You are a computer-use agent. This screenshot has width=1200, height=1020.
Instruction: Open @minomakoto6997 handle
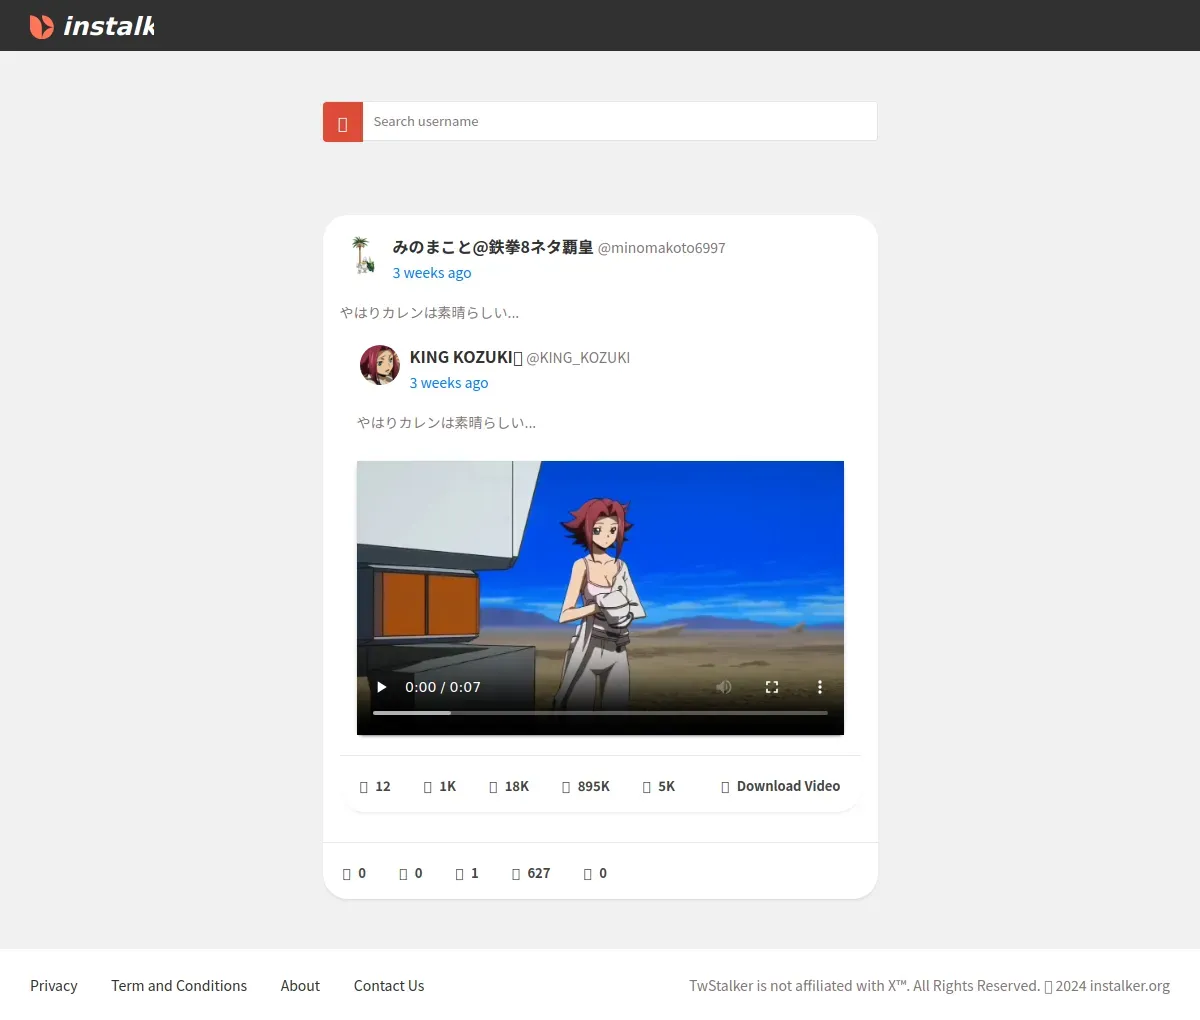(662, 248)
